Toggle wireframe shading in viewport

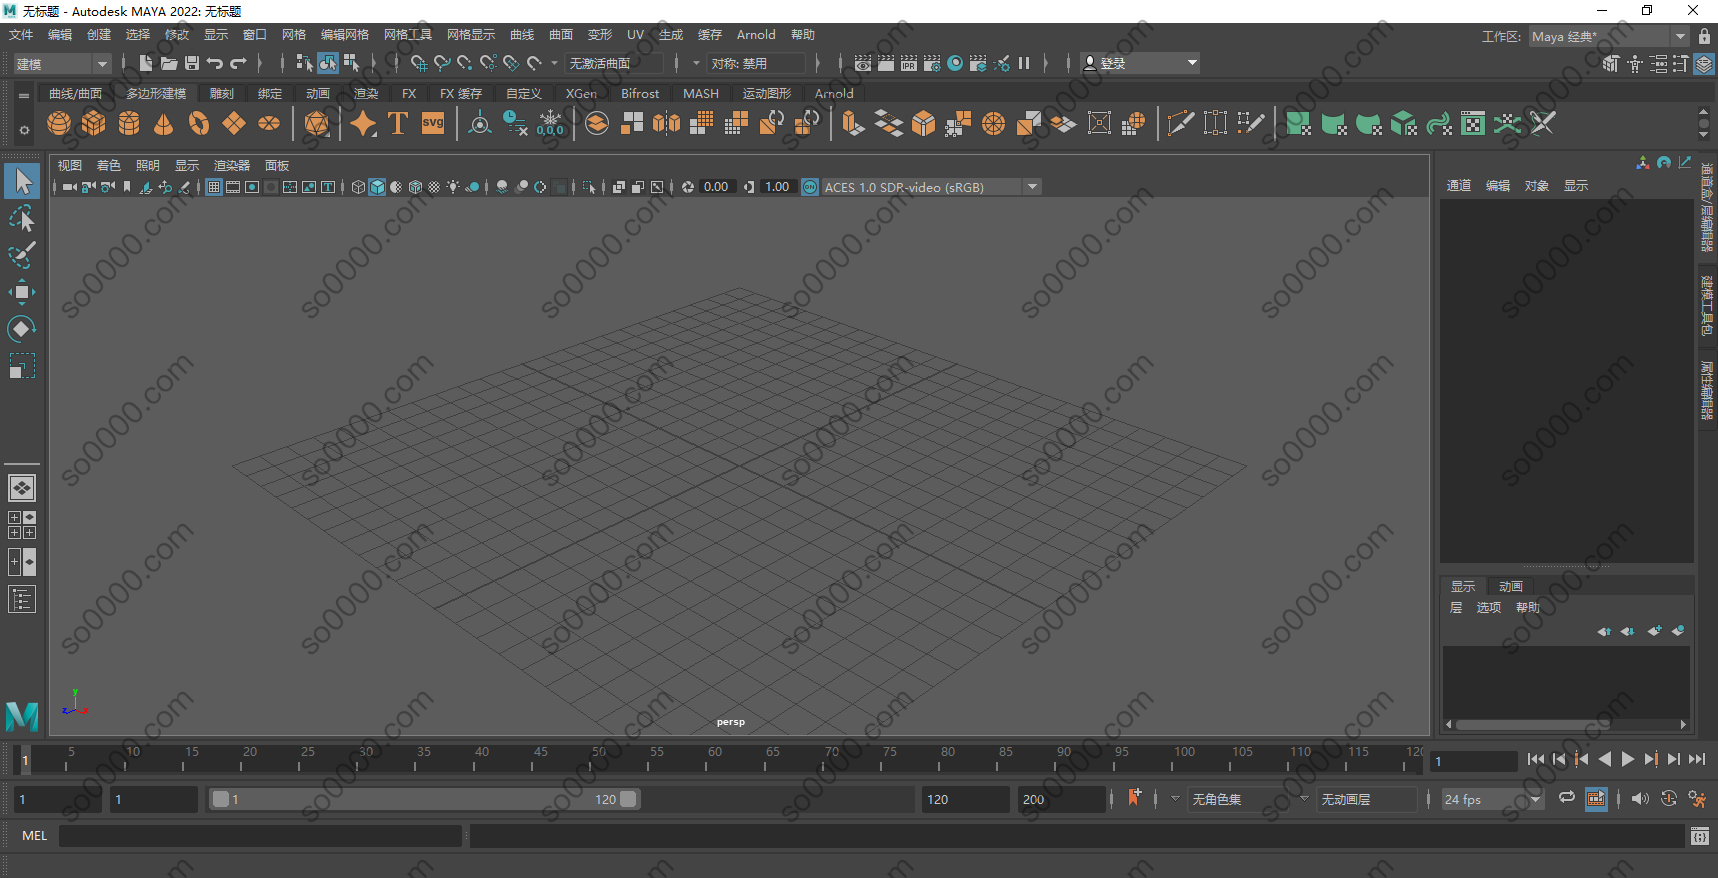[x=358, y=187]
